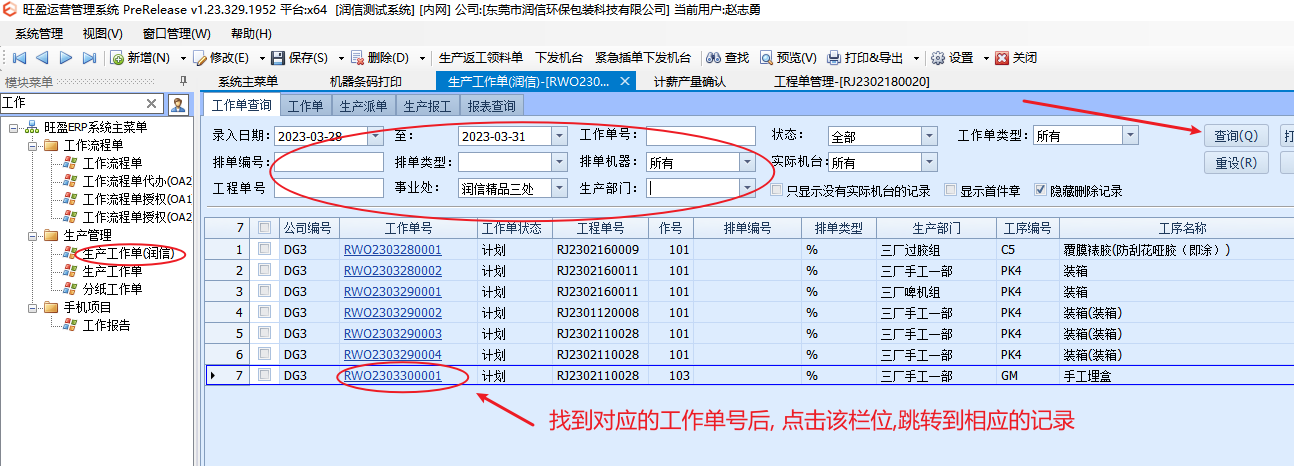Click the 修改(E) edit pencil button
Viewport: 1294px width, 466px height.
(x=220, y=58)
